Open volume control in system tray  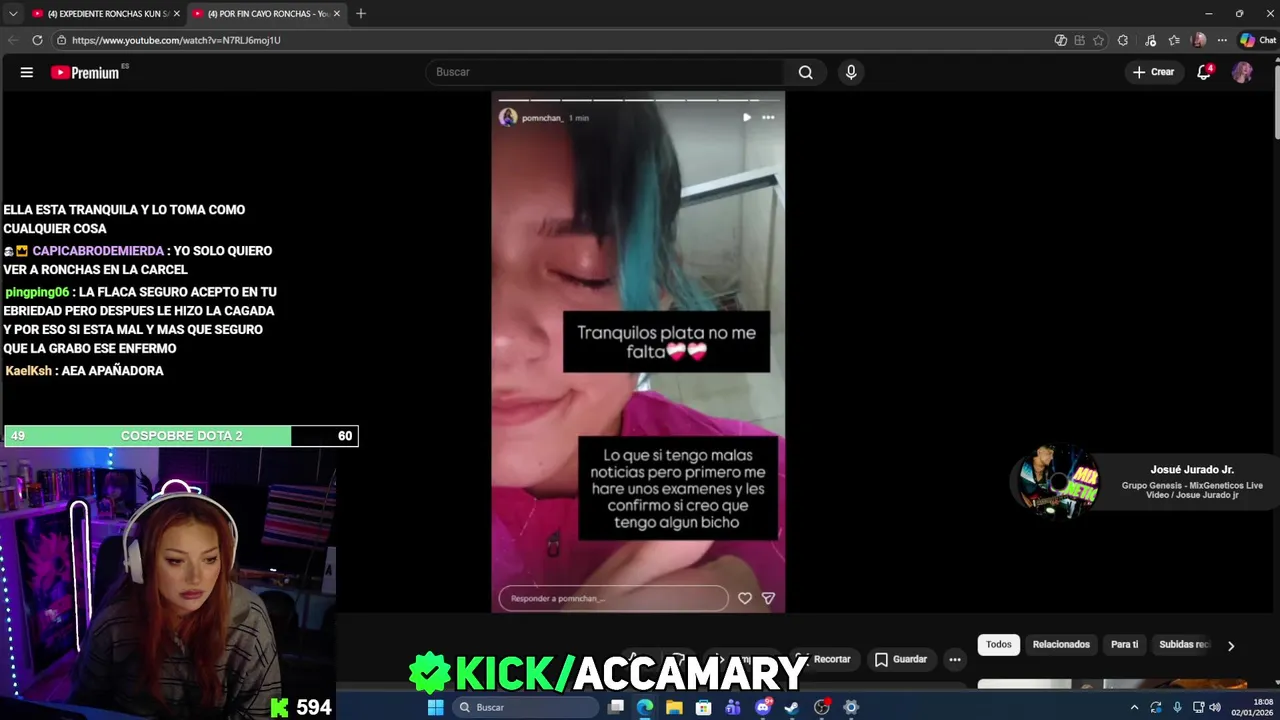1215,707
